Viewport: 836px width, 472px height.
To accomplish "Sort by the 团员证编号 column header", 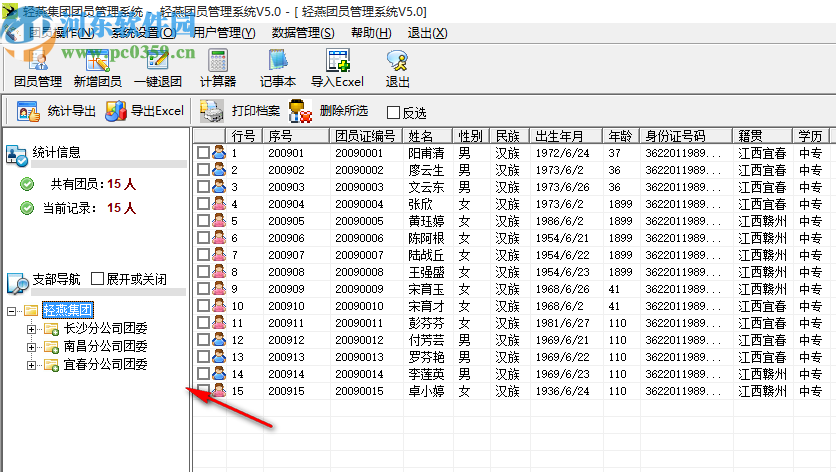I will coord(366,136).
